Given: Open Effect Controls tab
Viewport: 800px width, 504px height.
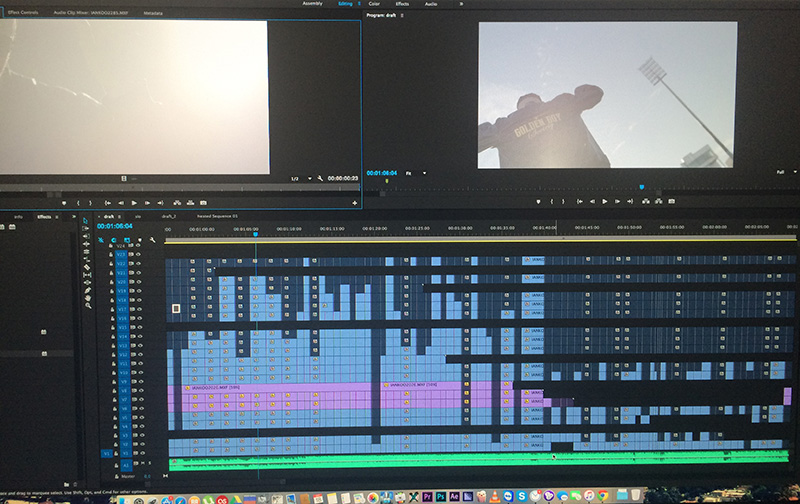Looking at the screenshot, I should tap(22, 12).
